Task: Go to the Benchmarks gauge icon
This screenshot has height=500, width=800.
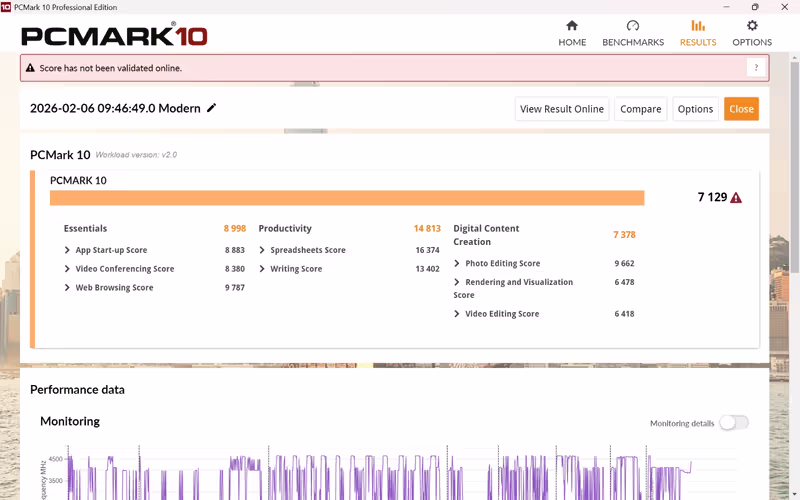Action: click(x=633, y=26)
